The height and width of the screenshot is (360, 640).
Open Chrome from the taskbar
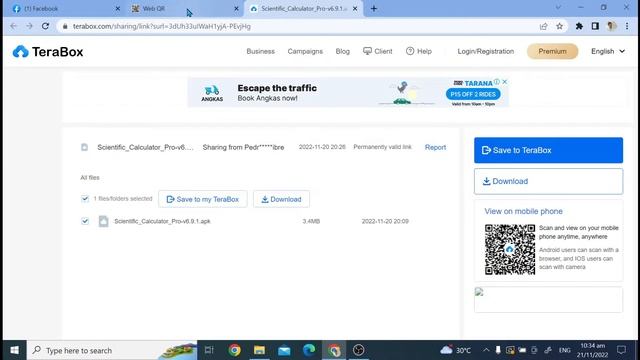(x=234, y=350)
